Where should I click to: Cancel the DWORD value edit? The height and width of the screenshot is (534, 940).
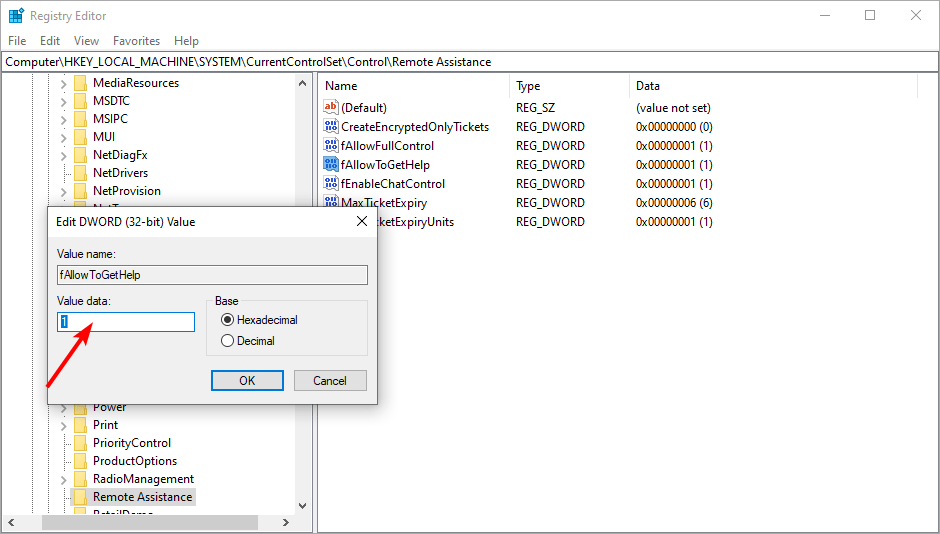(x=330, y=381)
